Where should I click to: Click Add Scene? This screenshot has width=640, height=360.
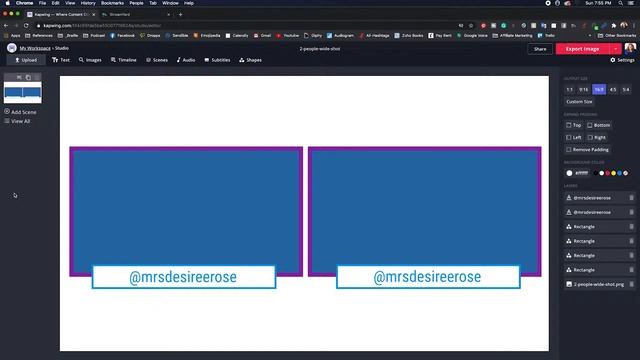pyautogui.click(x=20, y=112)
